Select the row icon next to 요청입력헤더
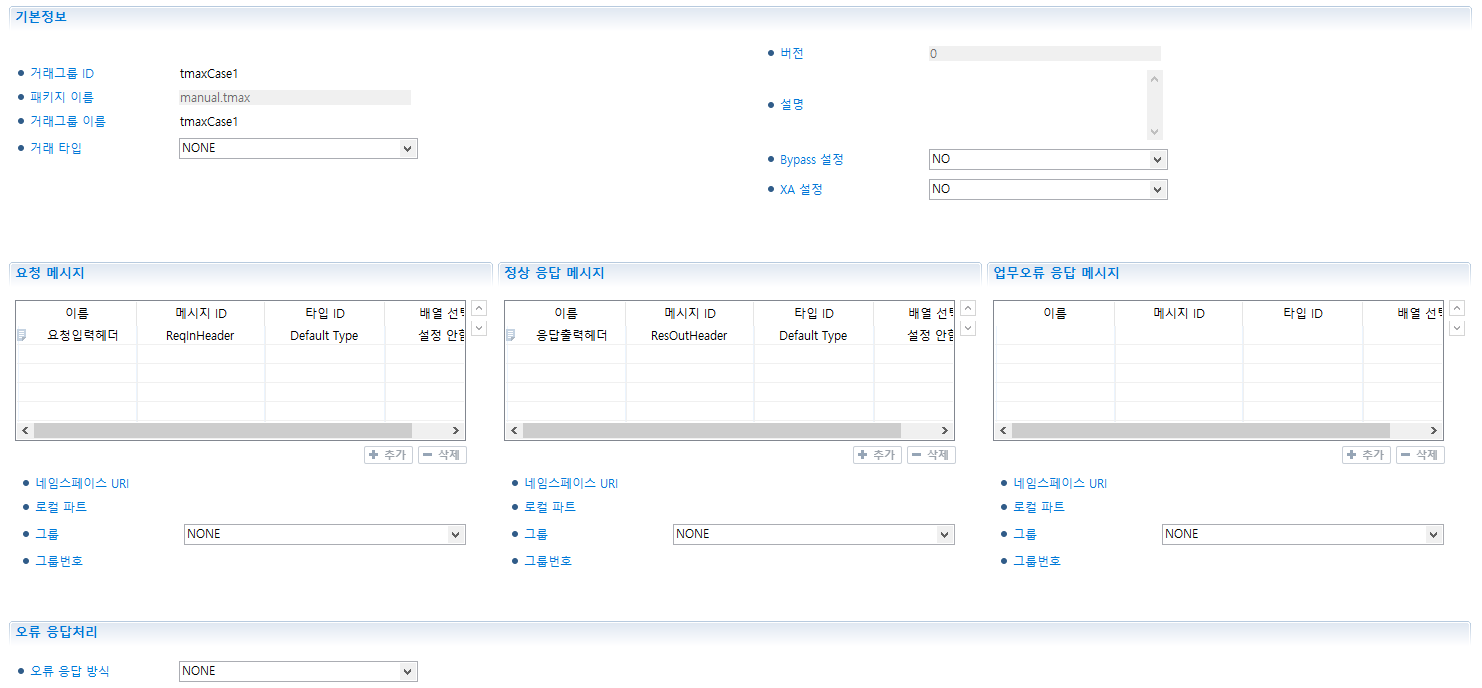Image resolution: width=1482 pixels, height=688 pixels. 22,336
